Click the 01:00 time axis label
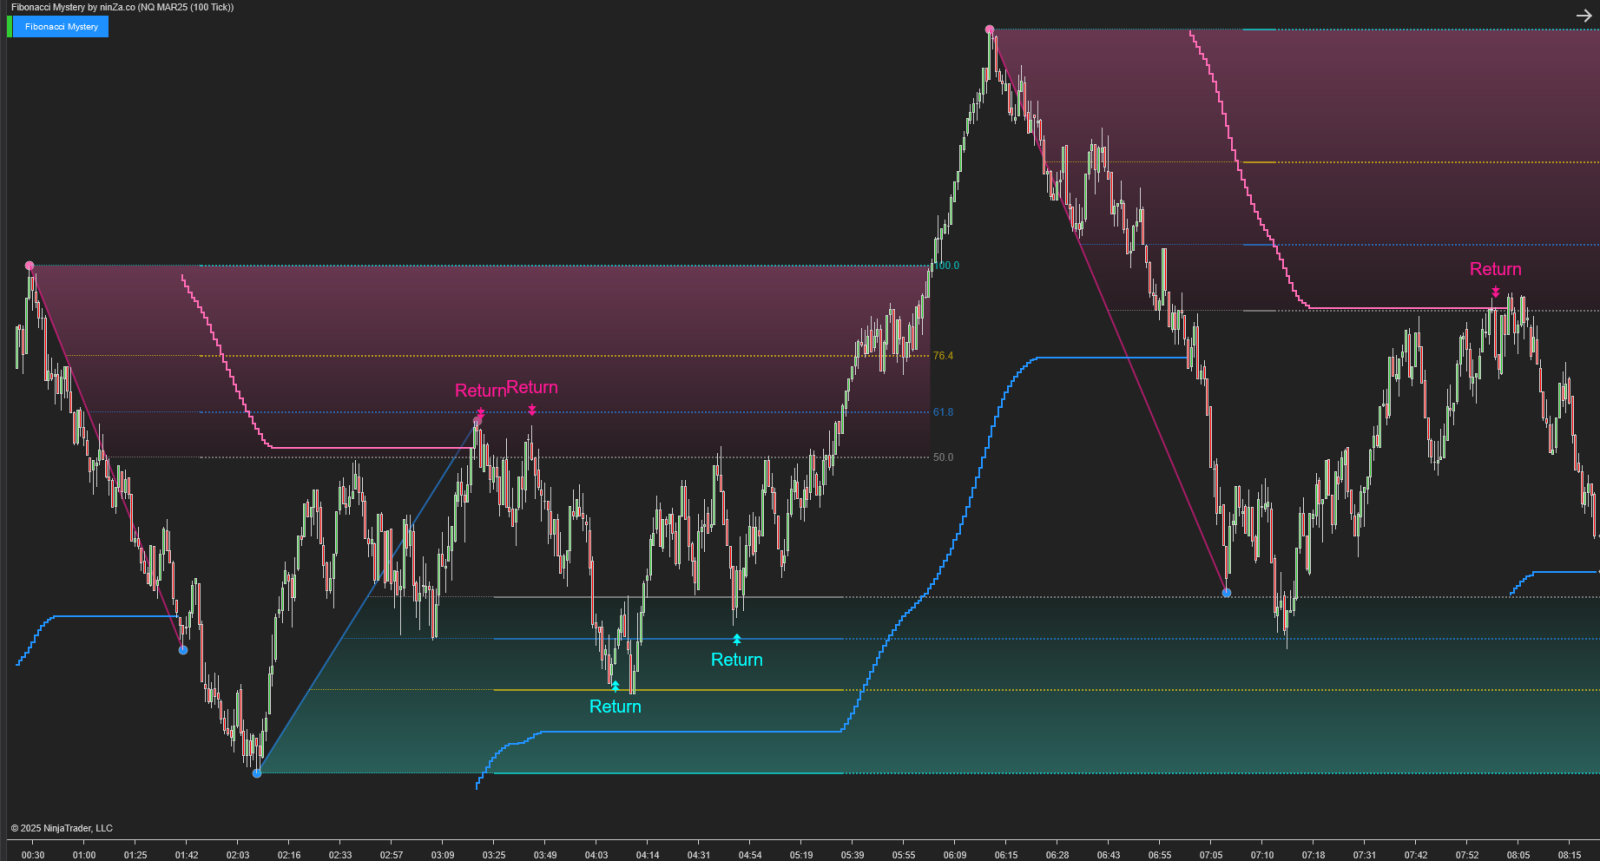The image size is (1600, 861). 84,855
